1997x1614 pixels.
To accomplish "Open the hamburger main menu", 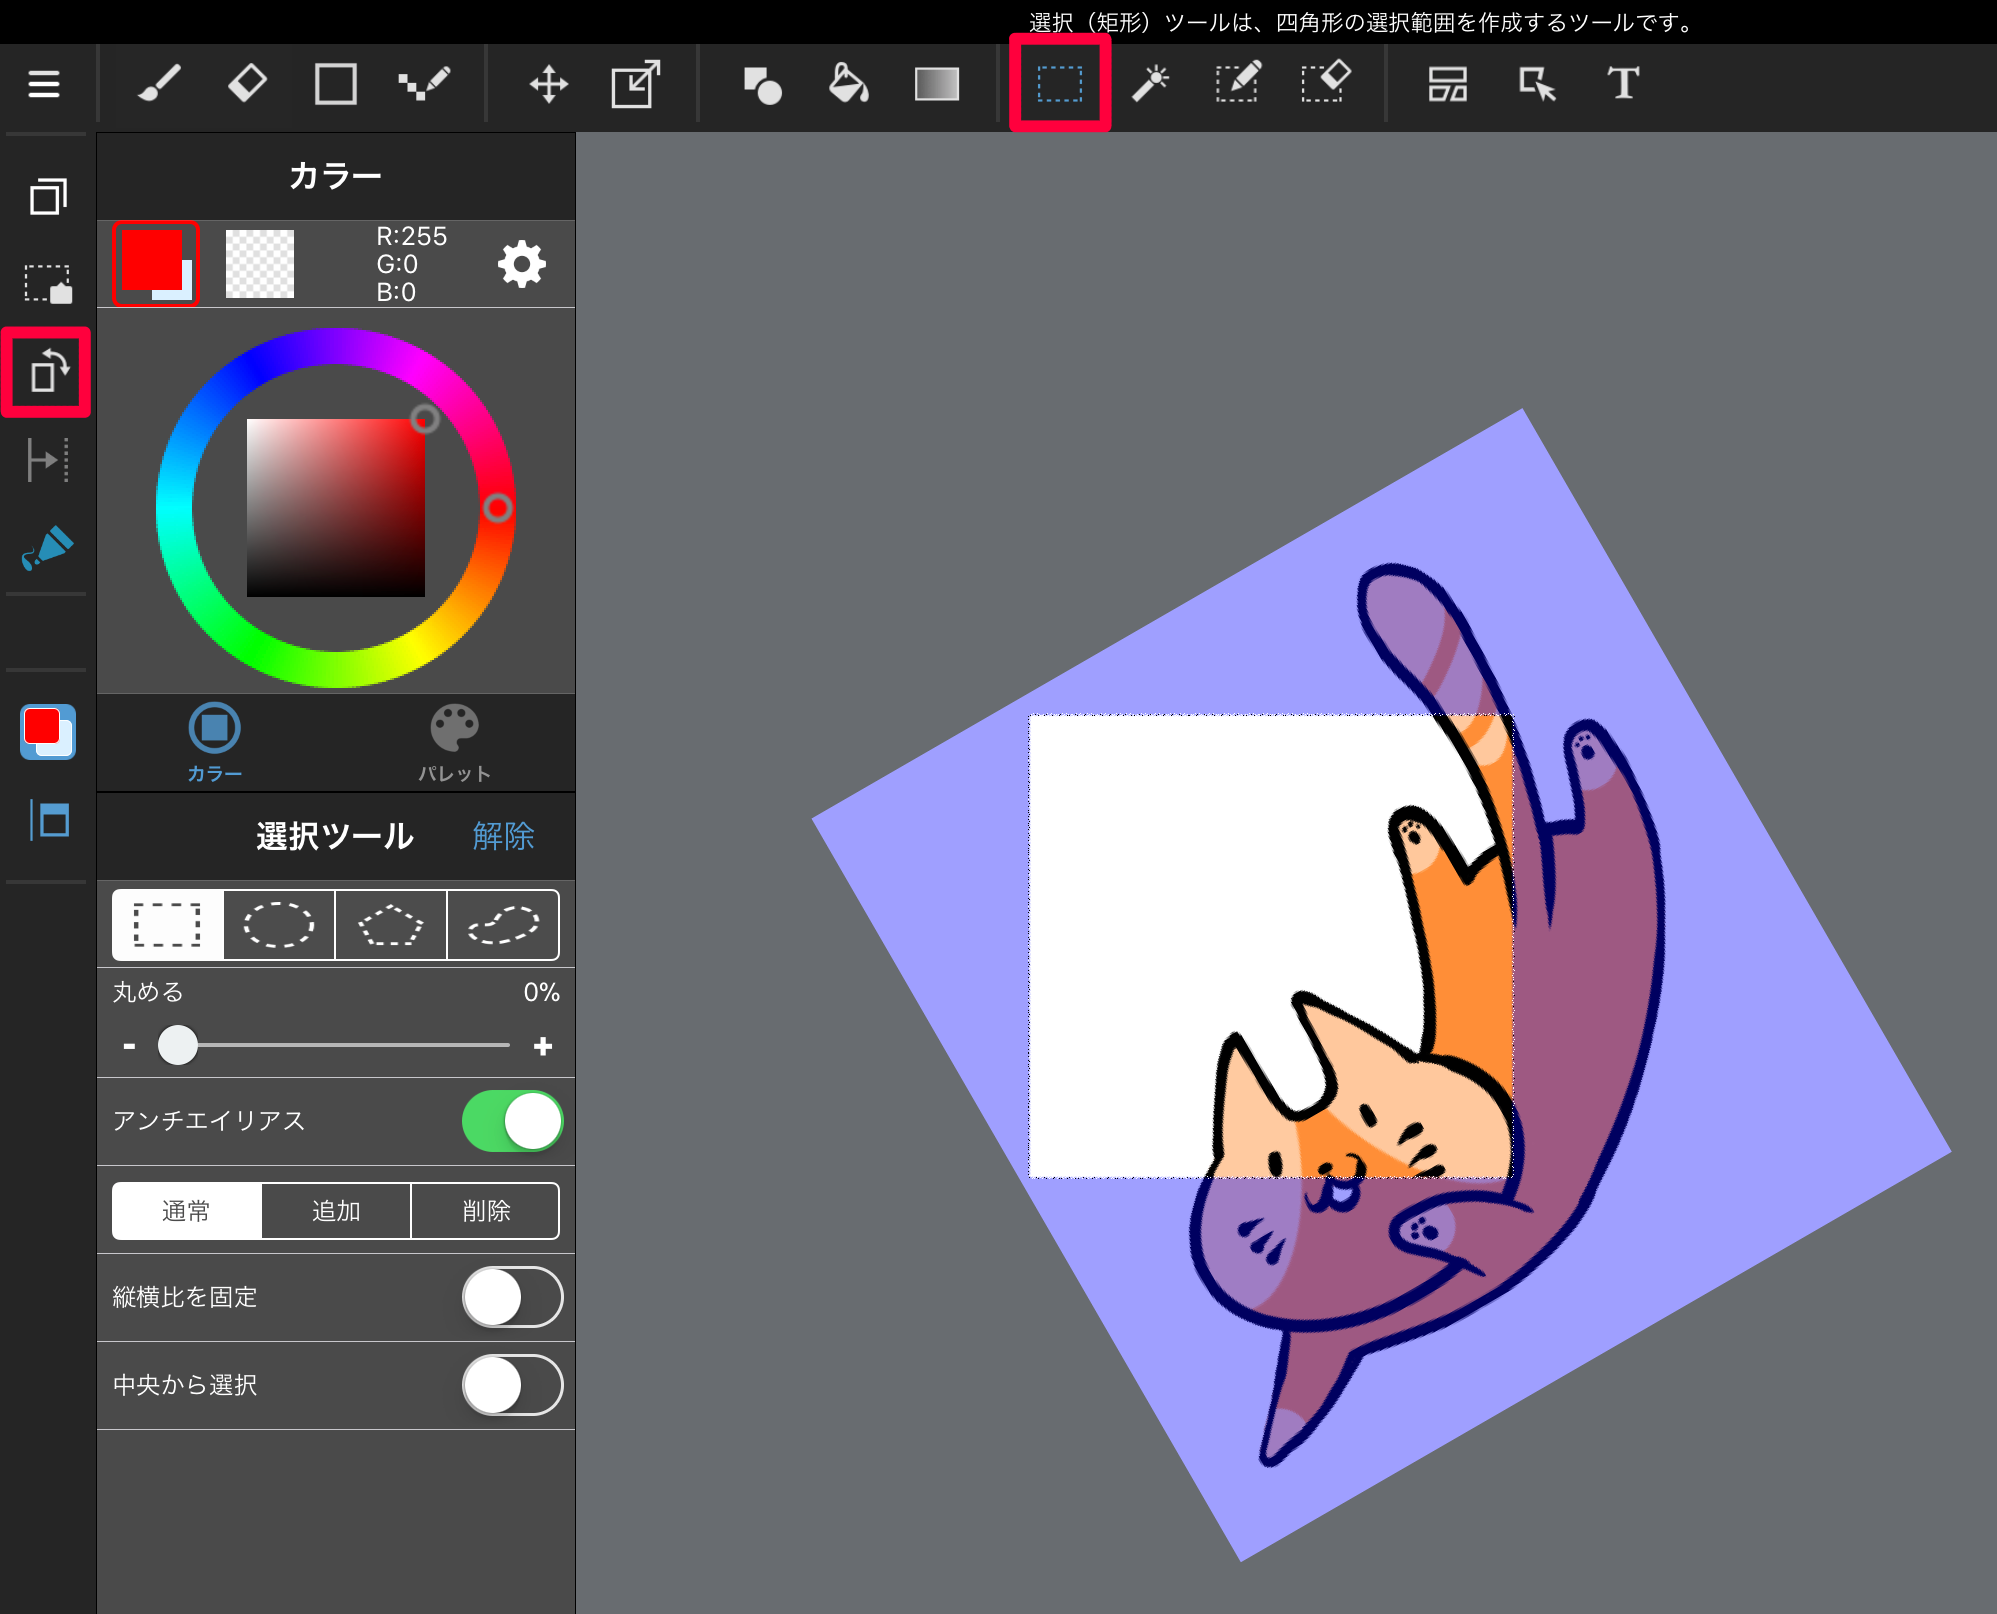I will click(x=44, y=84).
